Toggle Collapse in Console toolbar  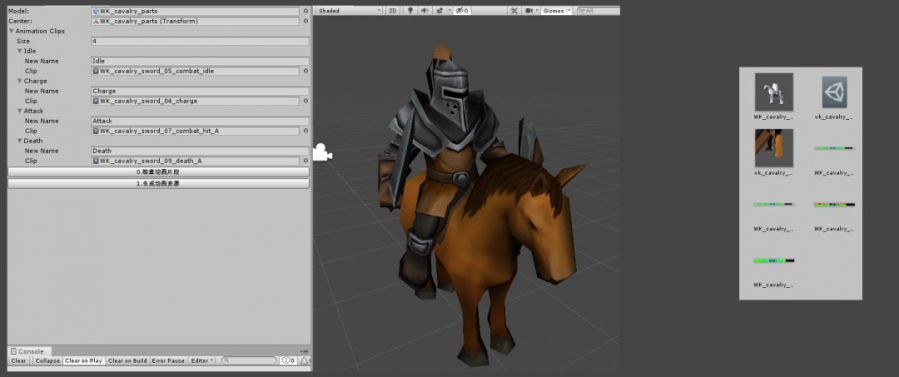click(x=48, y=361)
